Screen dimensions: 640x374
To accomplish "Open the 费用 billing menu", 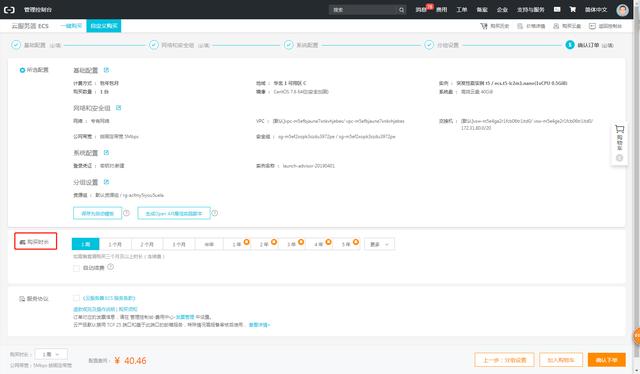I will (442, 10).
